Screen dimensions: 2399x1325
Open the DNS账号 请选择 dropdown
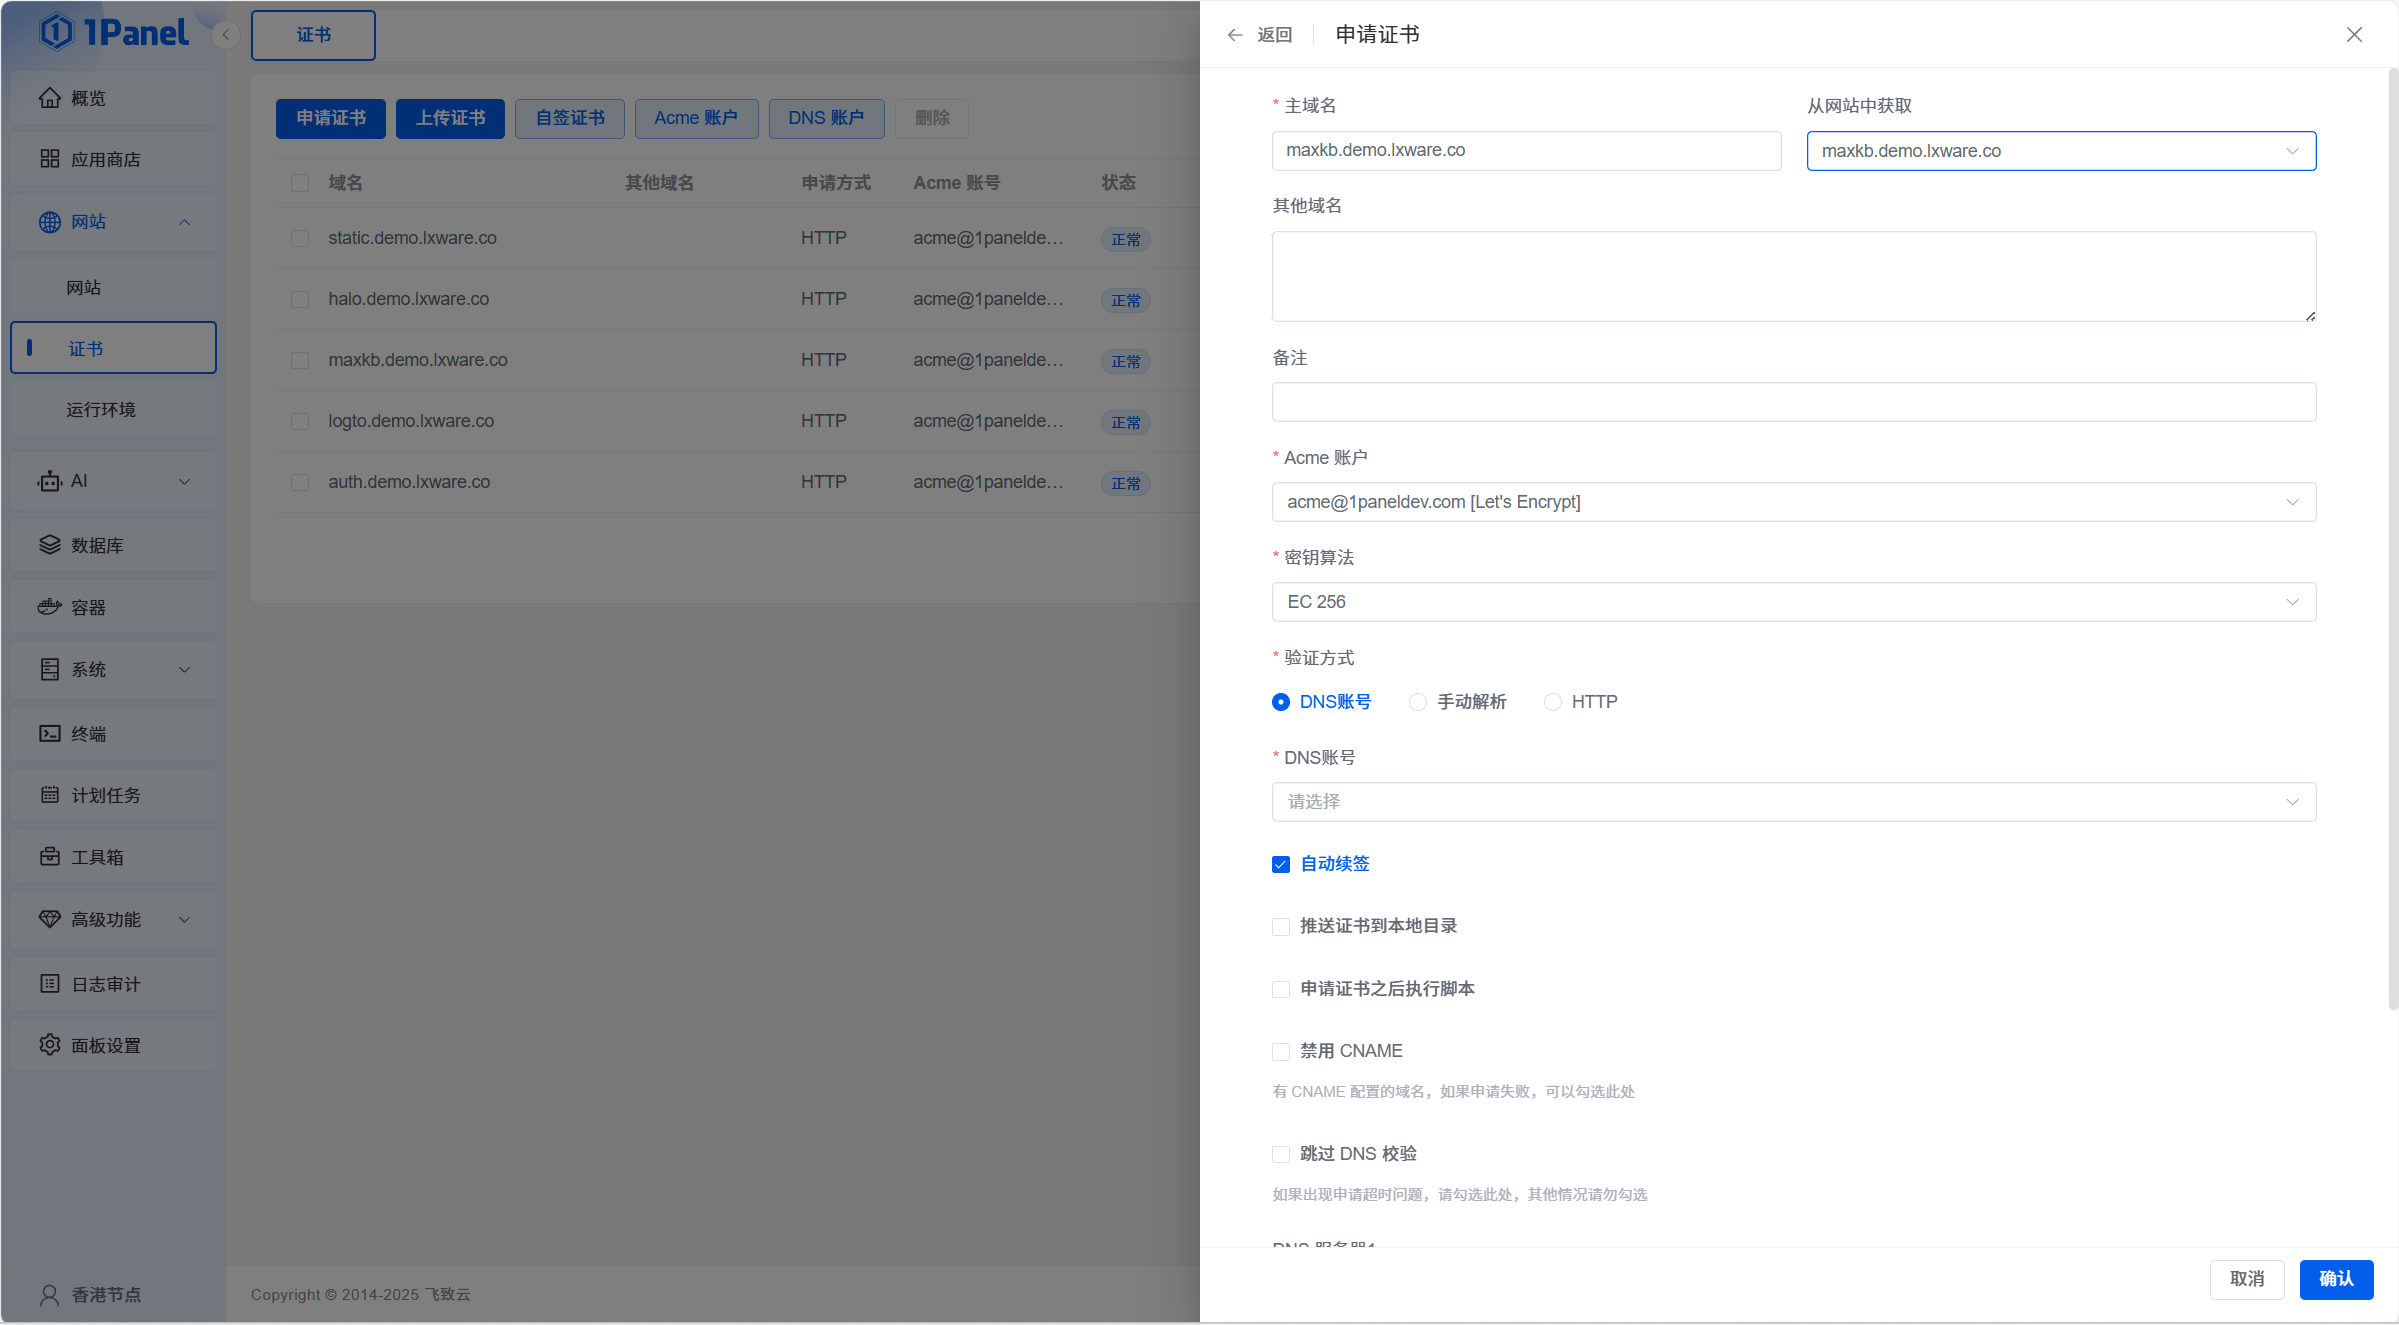1793,802
